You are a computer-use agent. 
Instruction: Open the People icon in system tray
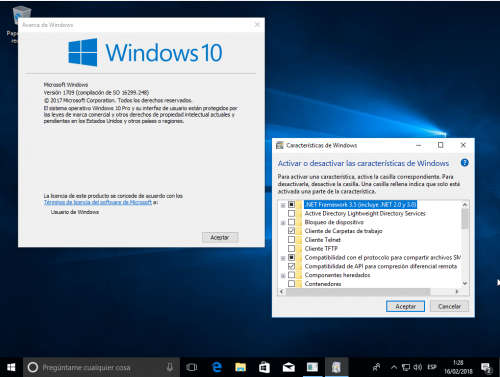click(x=376, y=367)
